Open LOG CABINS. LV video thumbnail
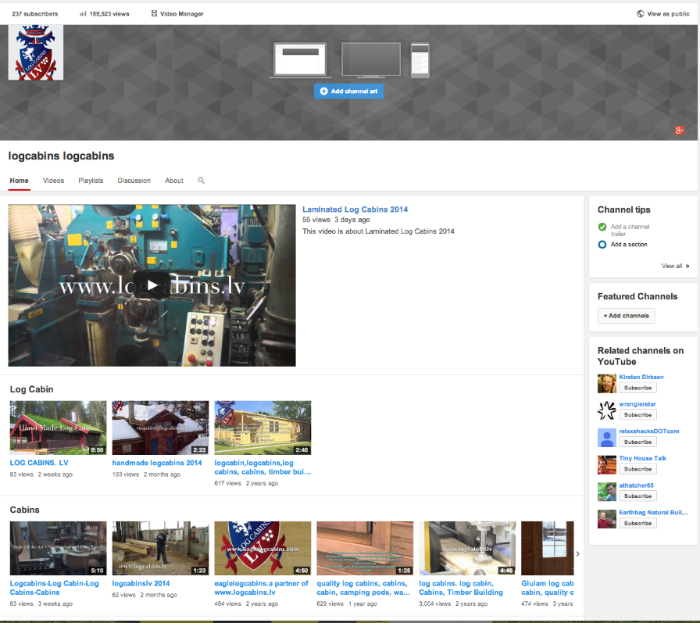700x623 pixels. tap(58, 428)
